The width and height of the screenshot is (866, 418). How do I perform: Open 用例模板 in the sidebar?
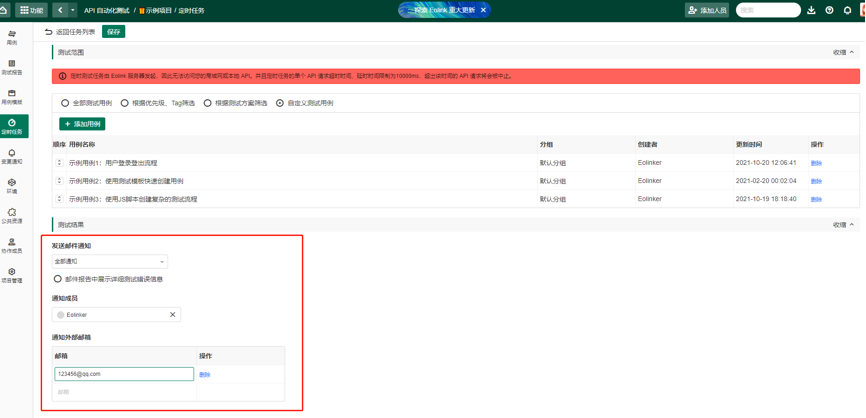[x=12, y=97]
